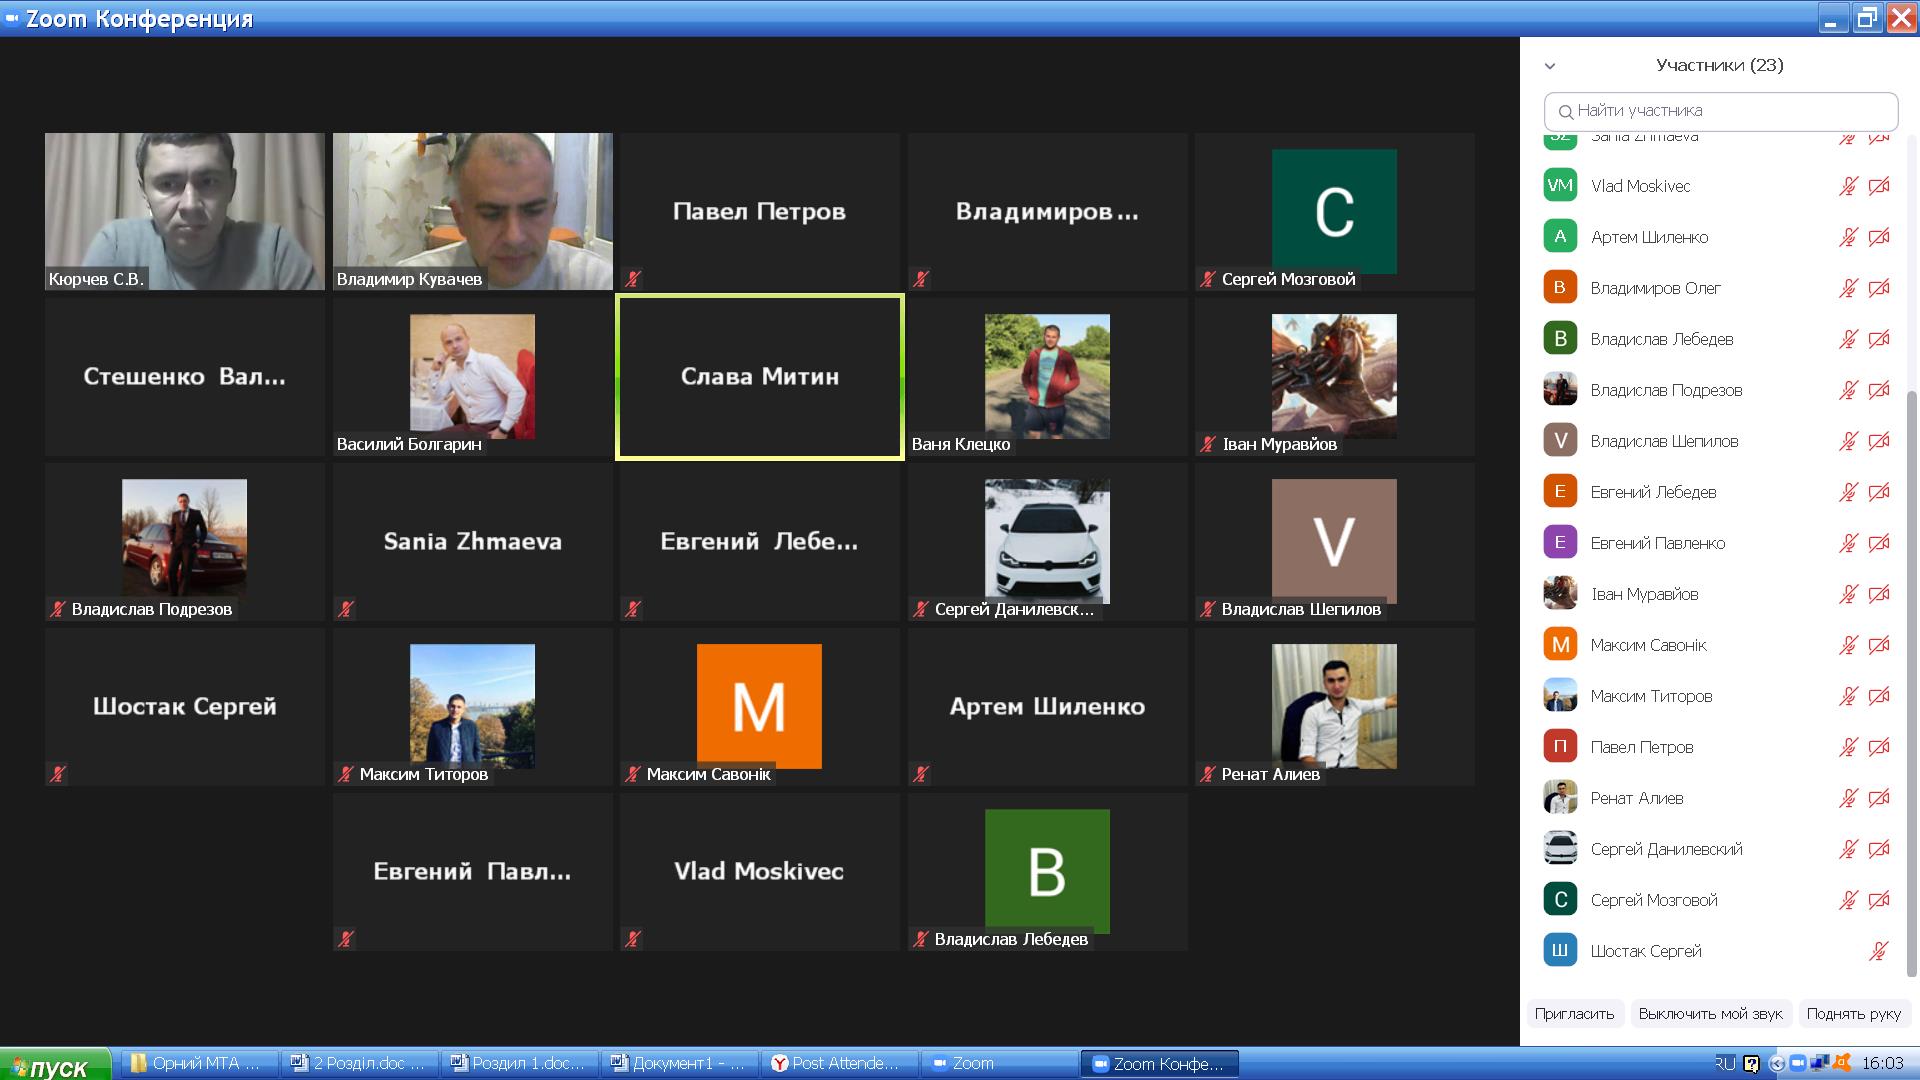Click muted mic icon next to Шостак Сергей
The height and width of the screenshot is (1080, 1920).
click(1879, 951)
